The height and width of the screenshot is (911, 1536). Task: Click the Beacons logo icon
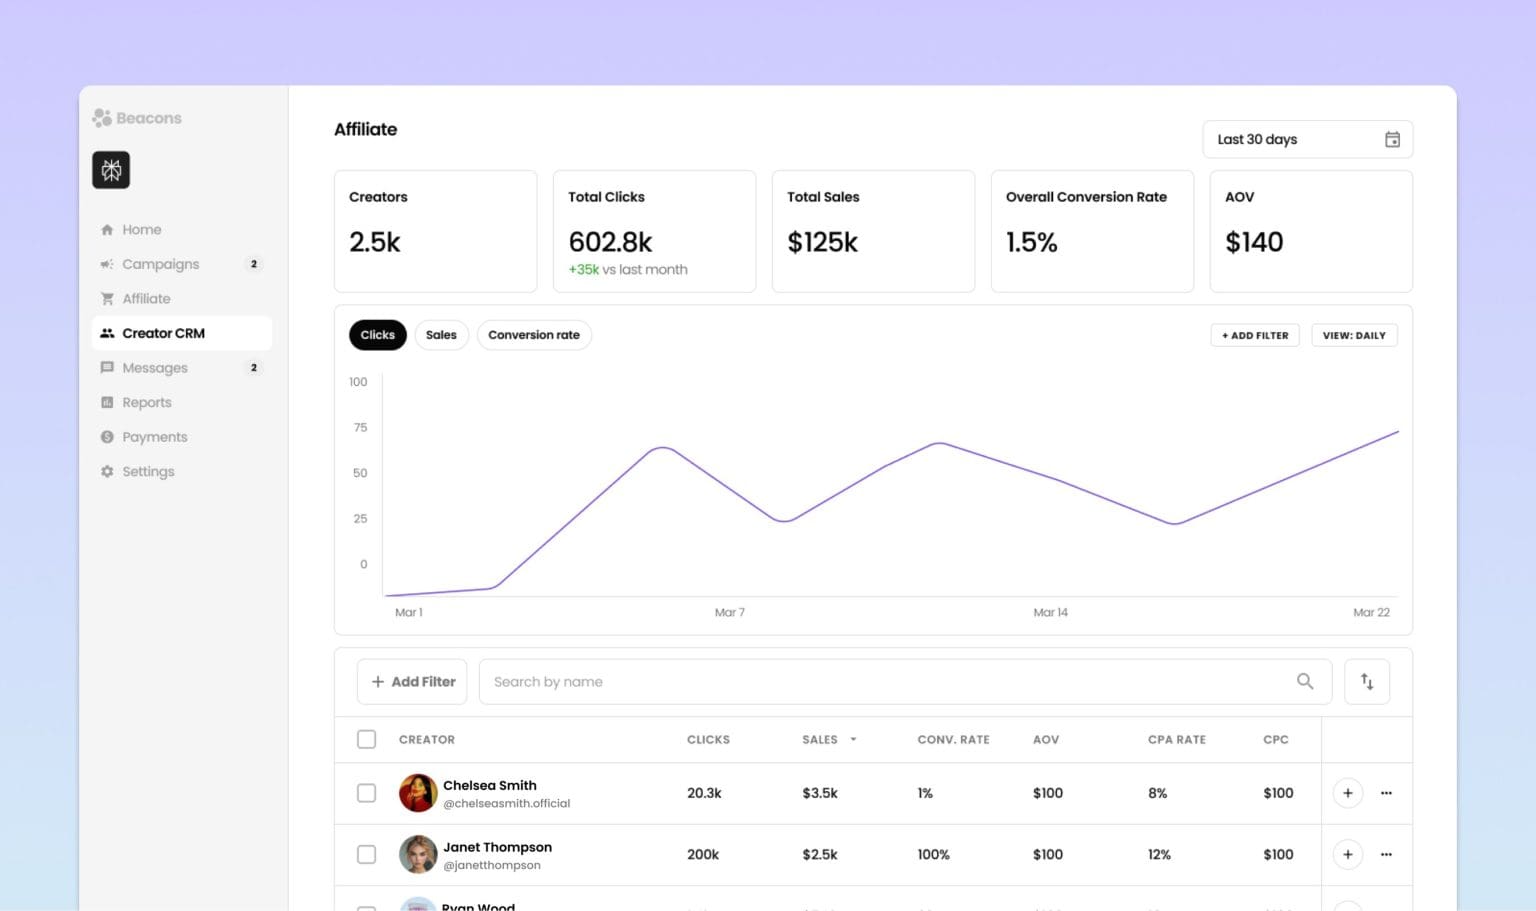point(102,118)
